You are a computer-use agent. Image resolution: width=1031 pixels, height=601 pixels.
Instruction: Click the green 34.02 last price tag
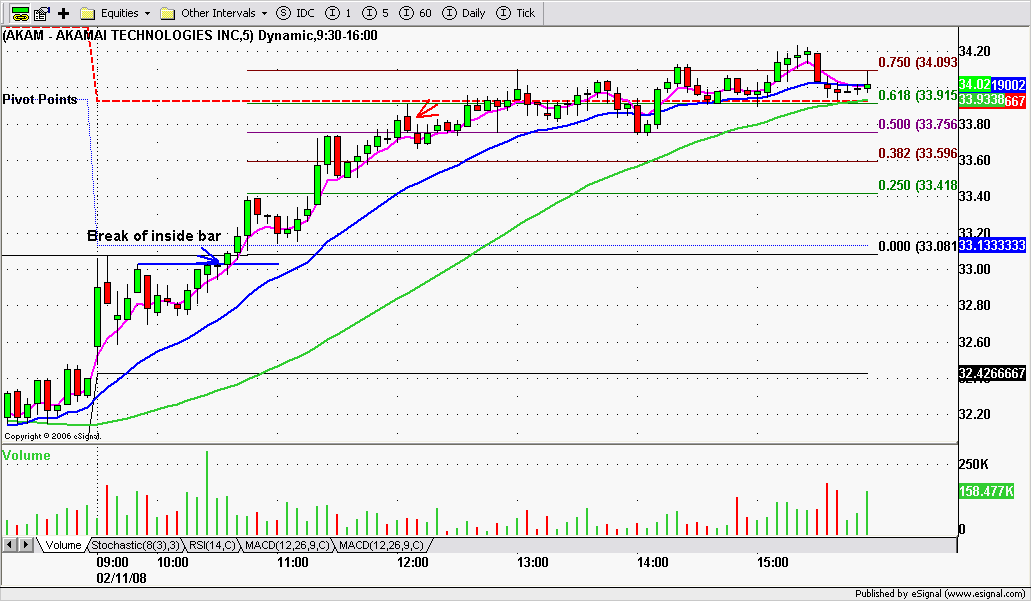pos(974,84)
